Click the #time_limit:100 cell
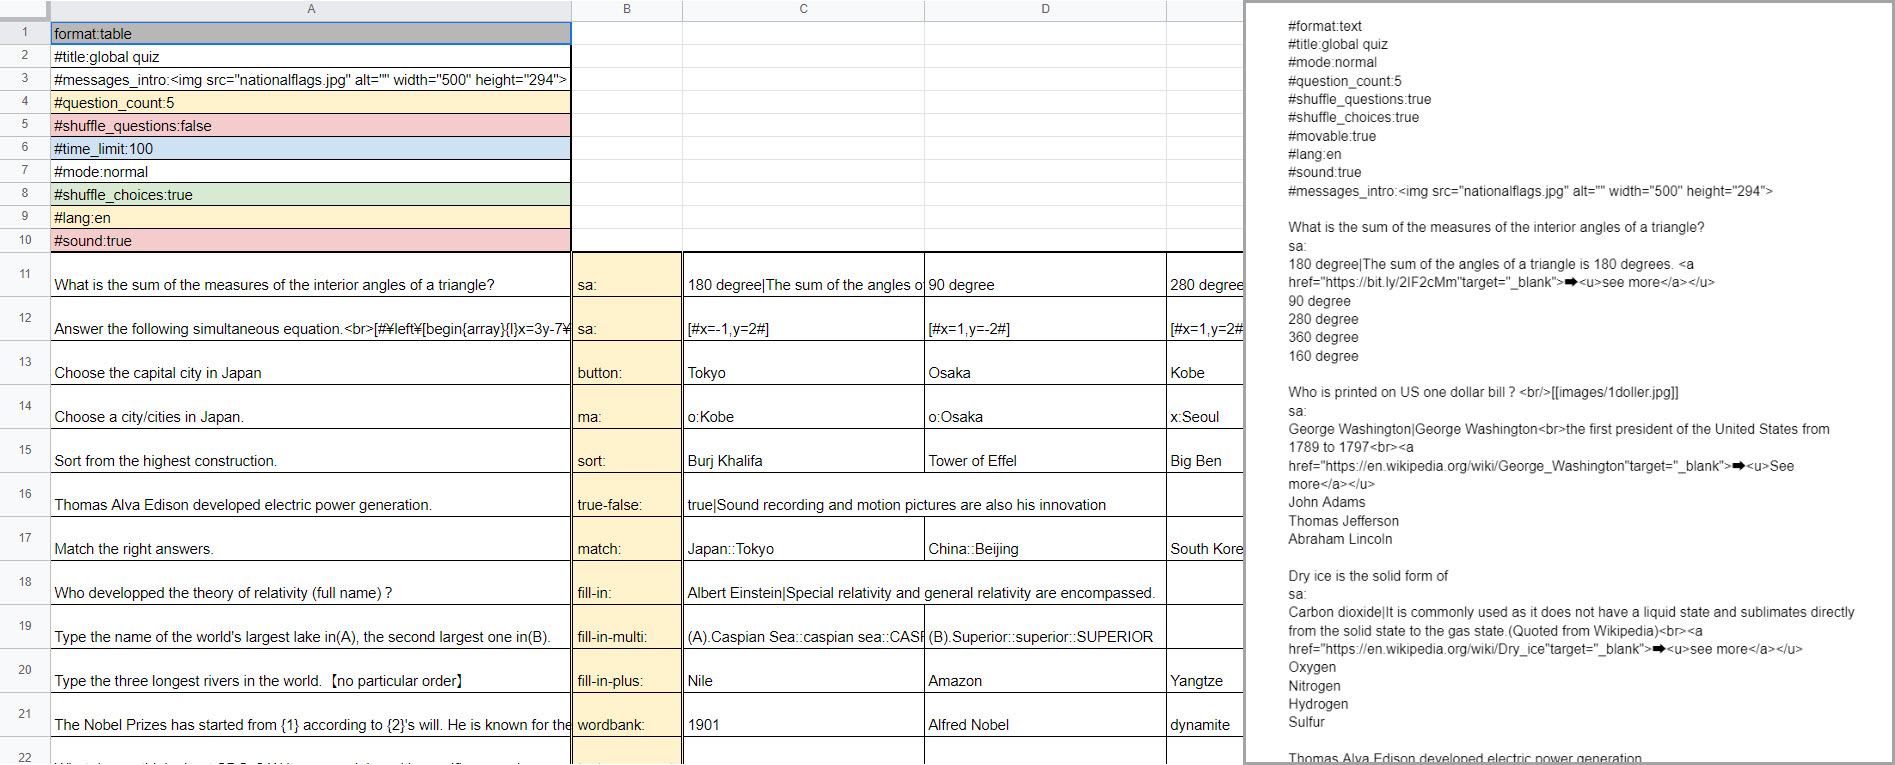1895x765 pixels. [310, 149]
